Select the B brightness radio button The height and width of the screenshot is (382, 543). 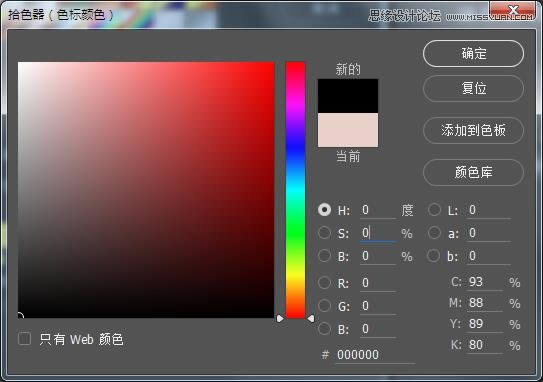(324, 256)
